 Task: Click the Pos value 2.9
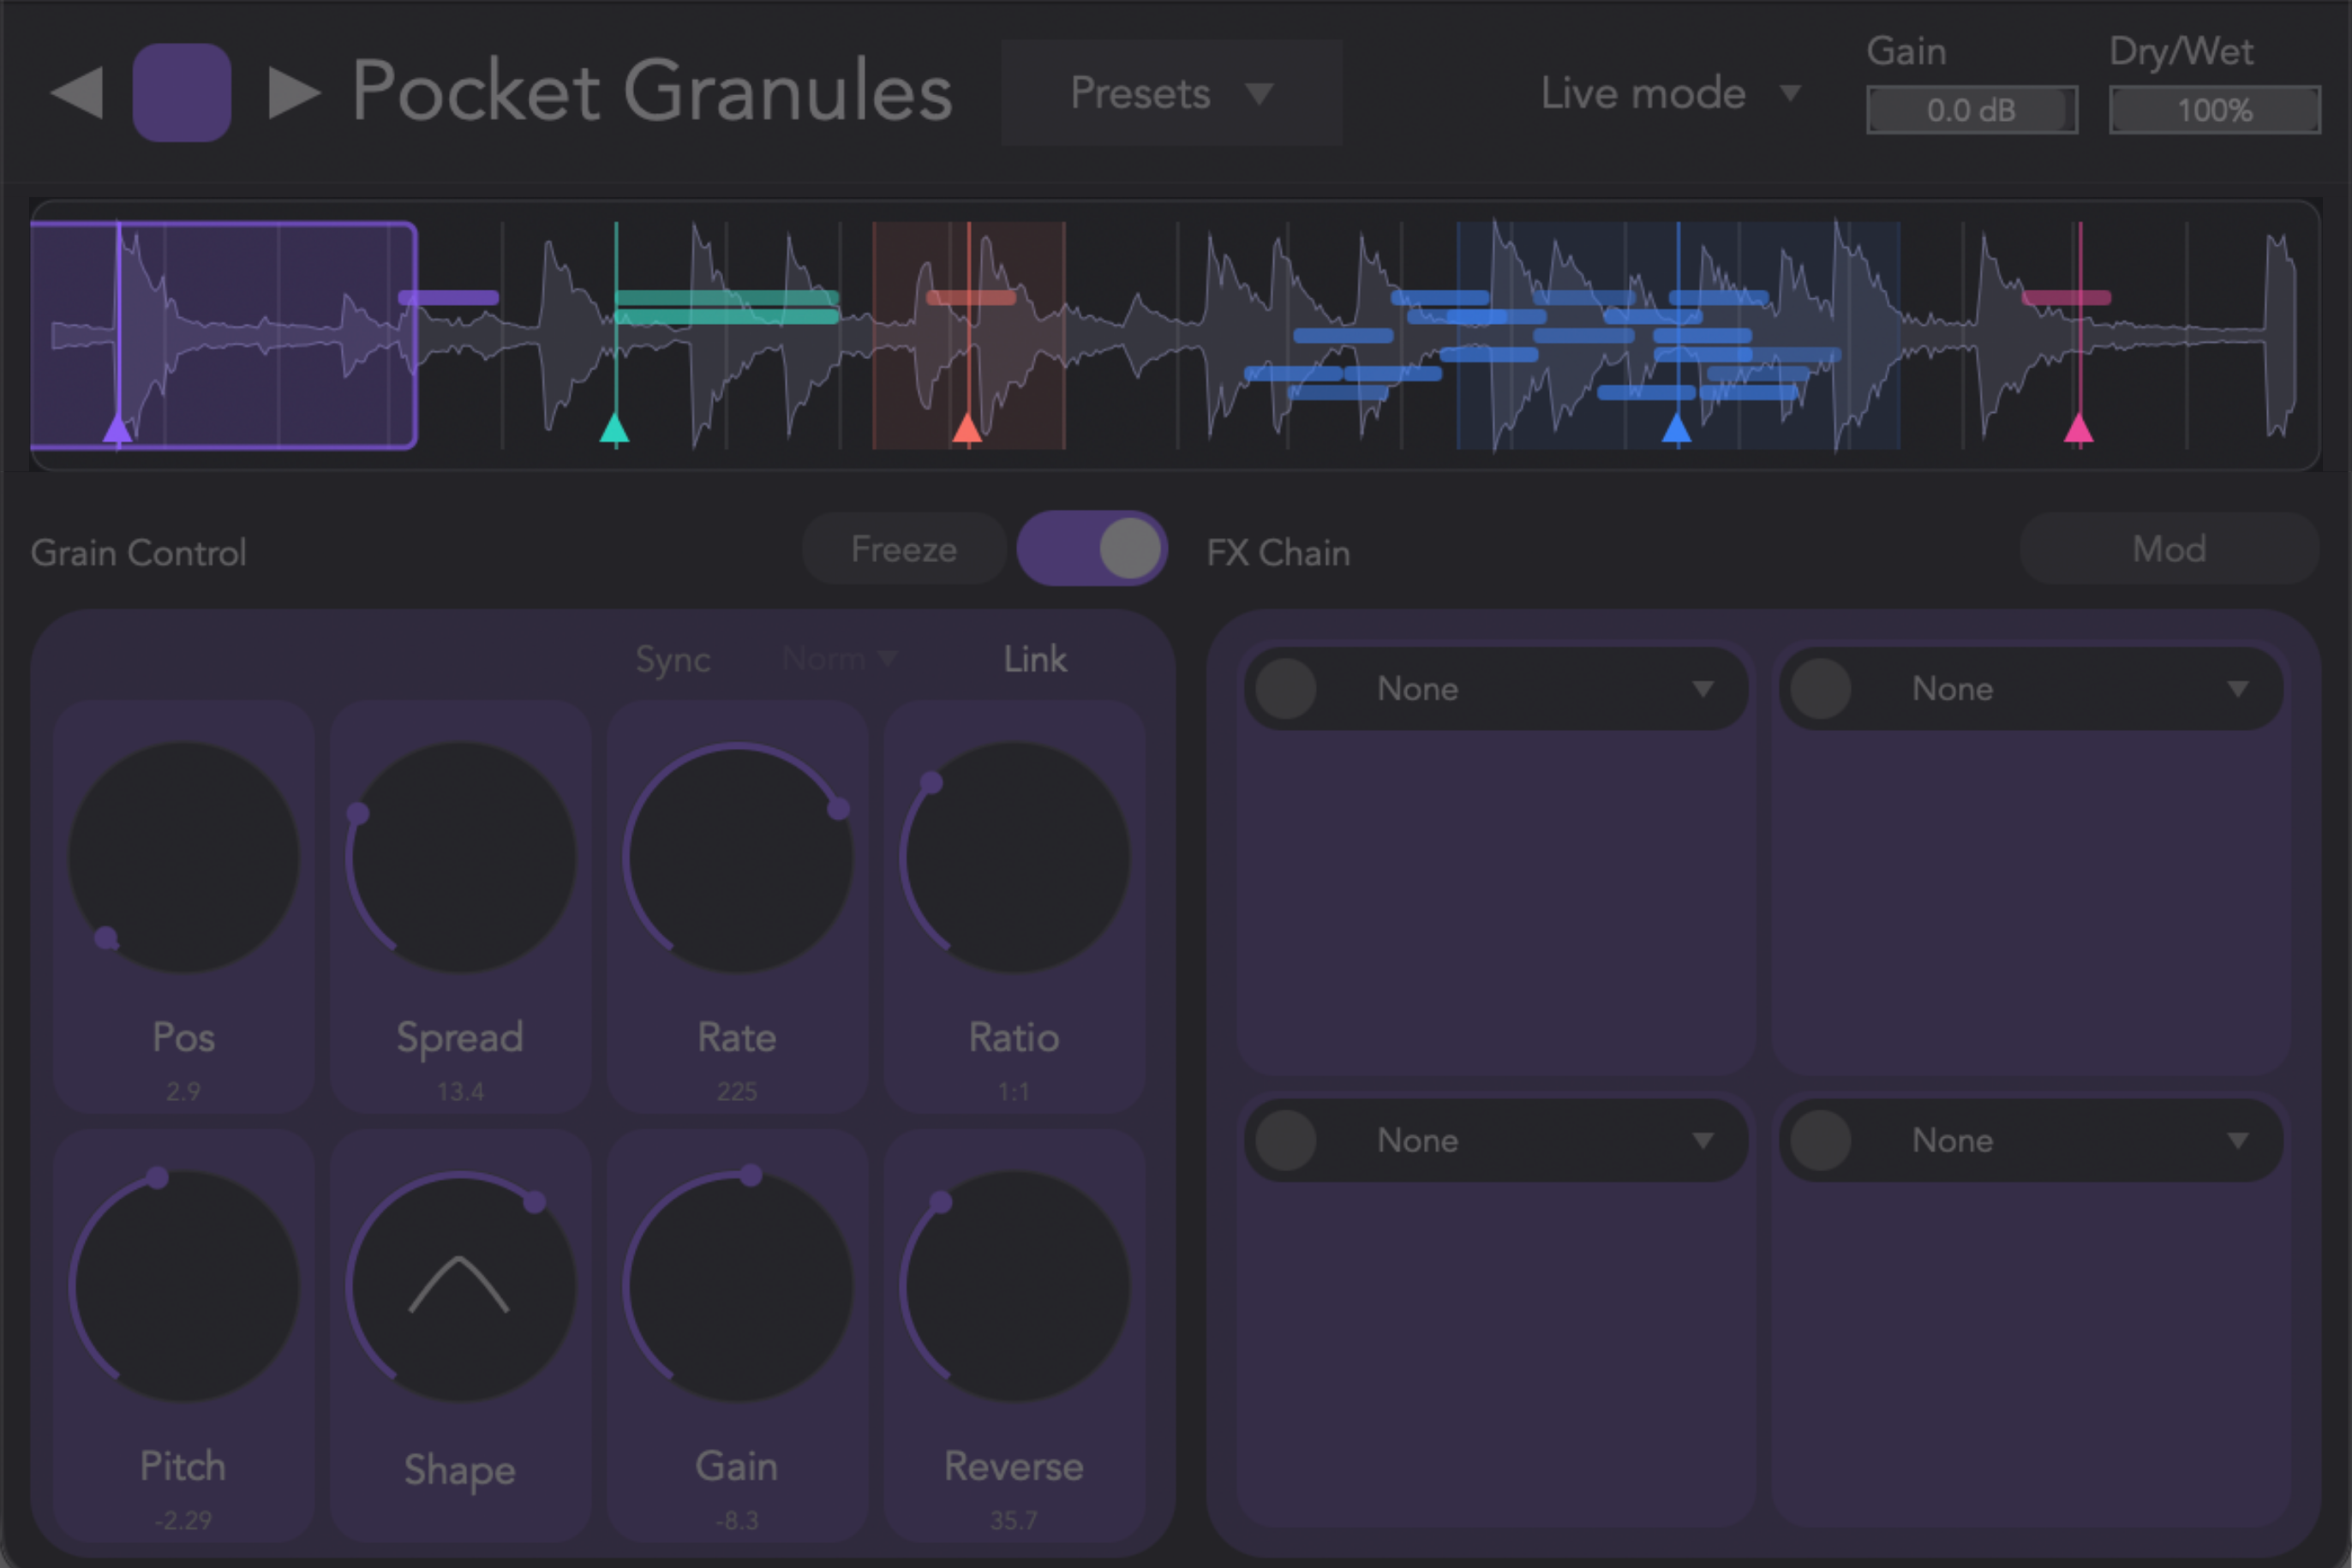pyautogui.click(x=183, y=1091)
